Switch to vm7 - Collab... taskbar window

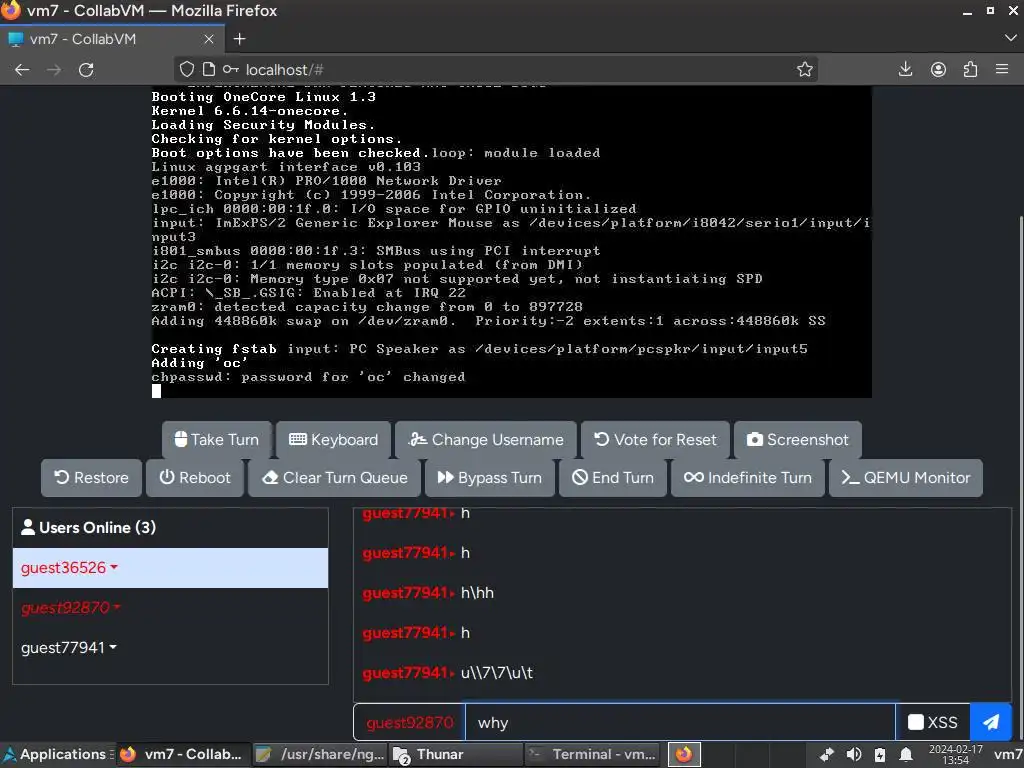[183, 754]
